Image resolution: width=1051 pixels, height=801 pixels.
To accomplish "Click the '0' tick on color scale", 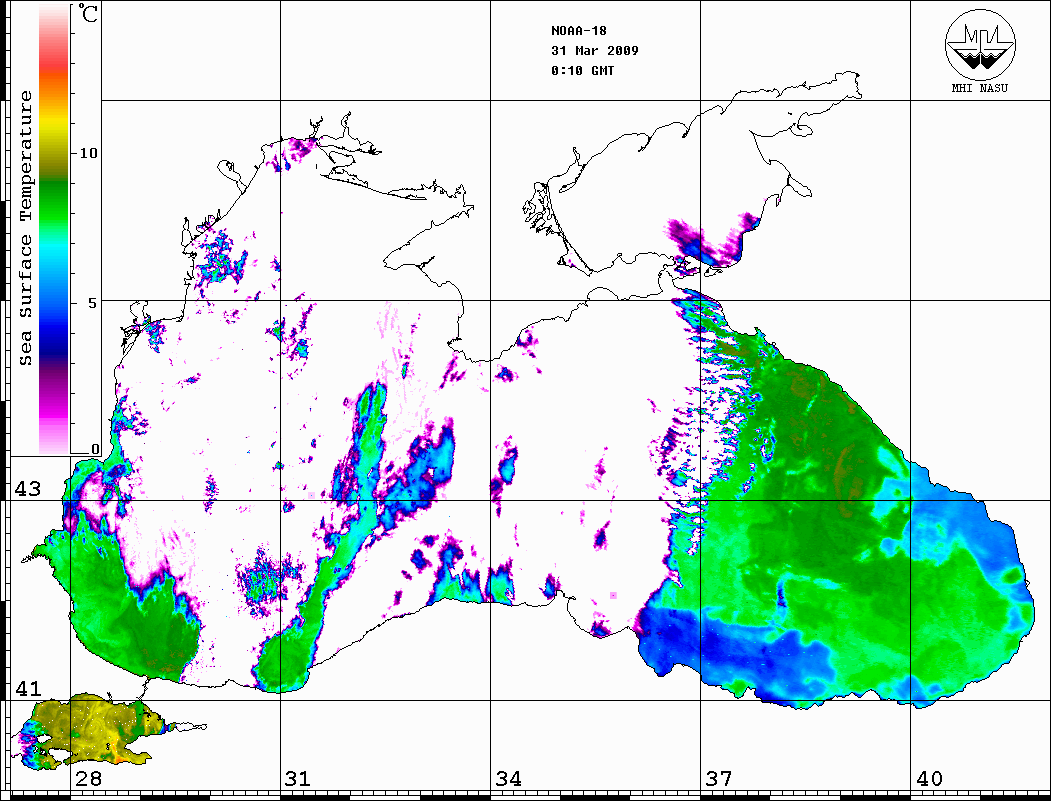I will [x=95, y=449].
